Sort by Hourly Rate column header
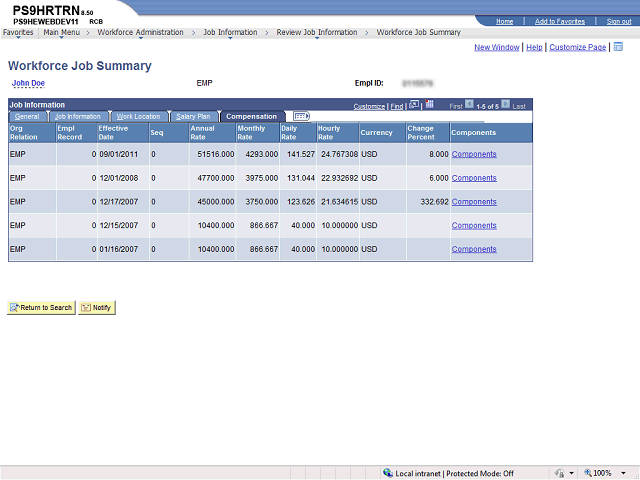640x480 pixels. [x=329, y=133]
